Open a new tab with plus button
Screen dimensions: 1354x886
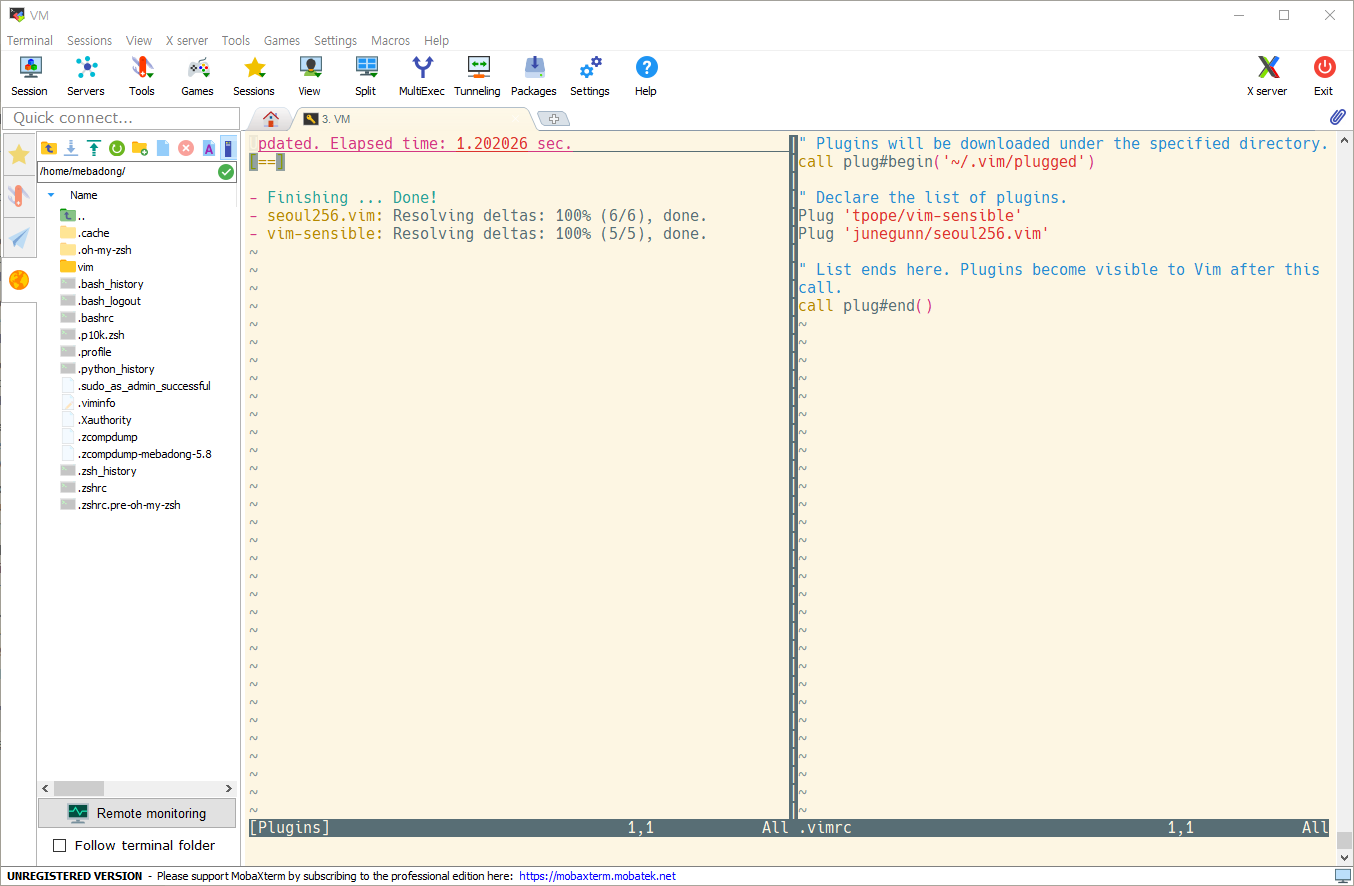point(553,119)
